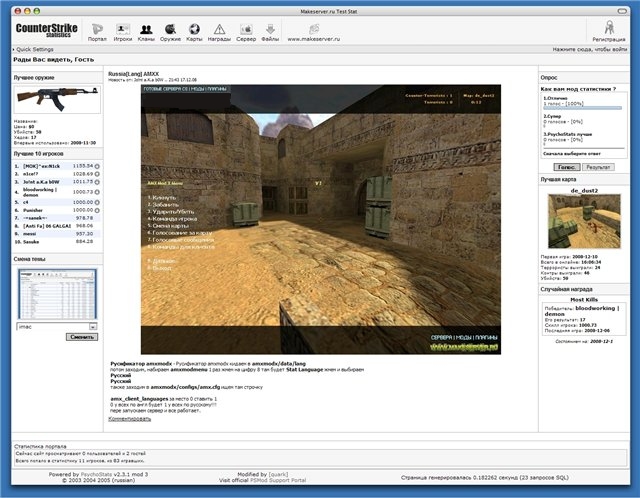Screen dimensions: 640x498
Task: Open player Jo!nt a.K.a b0W profile
Action: 41,182
